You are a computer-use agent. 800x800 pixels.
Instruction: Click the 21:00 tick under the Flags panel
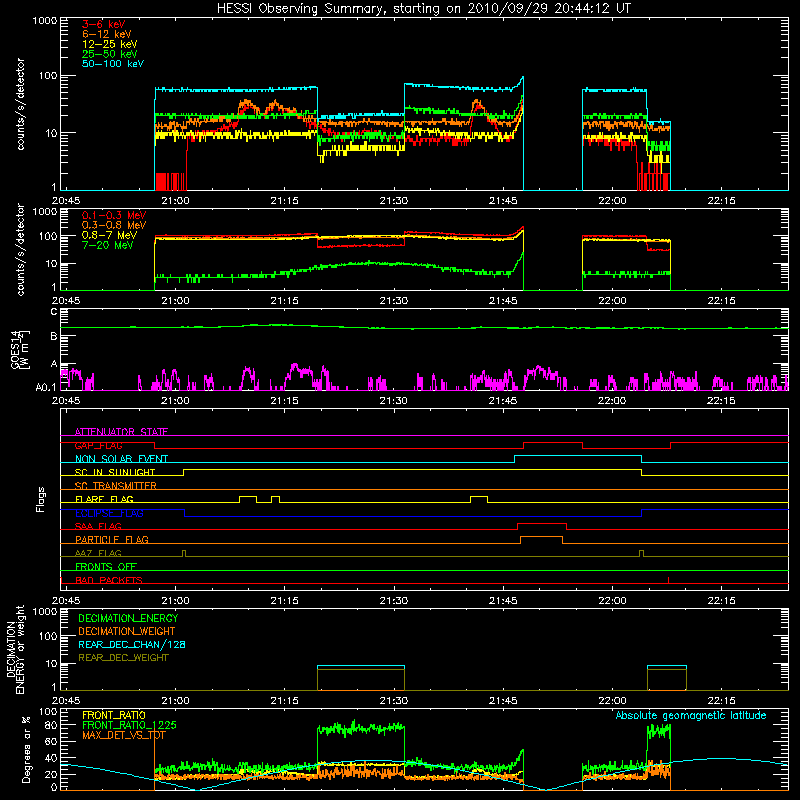click(x=175, y=601)
